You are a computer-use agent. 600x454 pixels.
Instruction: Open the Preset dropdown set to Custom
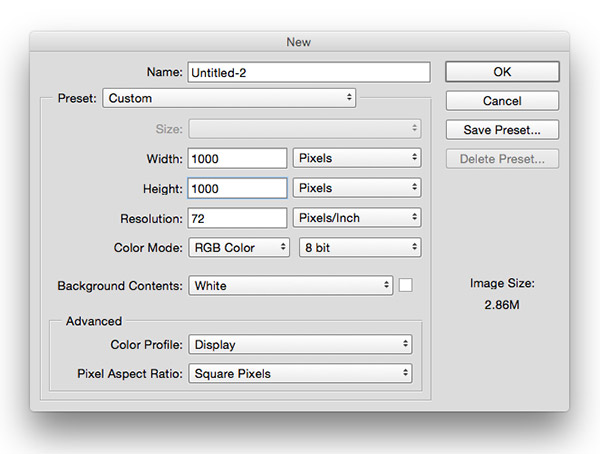[x=229, y=98]
